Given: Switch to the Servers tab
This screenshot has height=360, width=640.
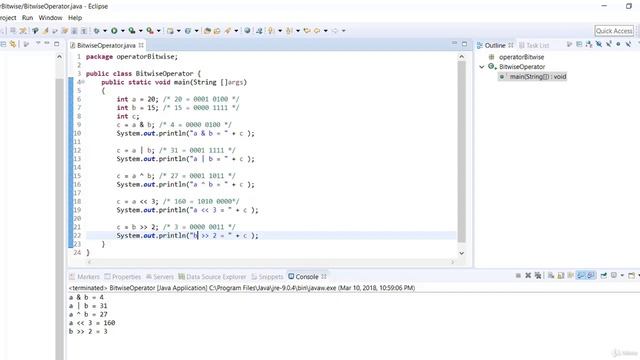Looking at the screenshot, I should click(160, 277).
